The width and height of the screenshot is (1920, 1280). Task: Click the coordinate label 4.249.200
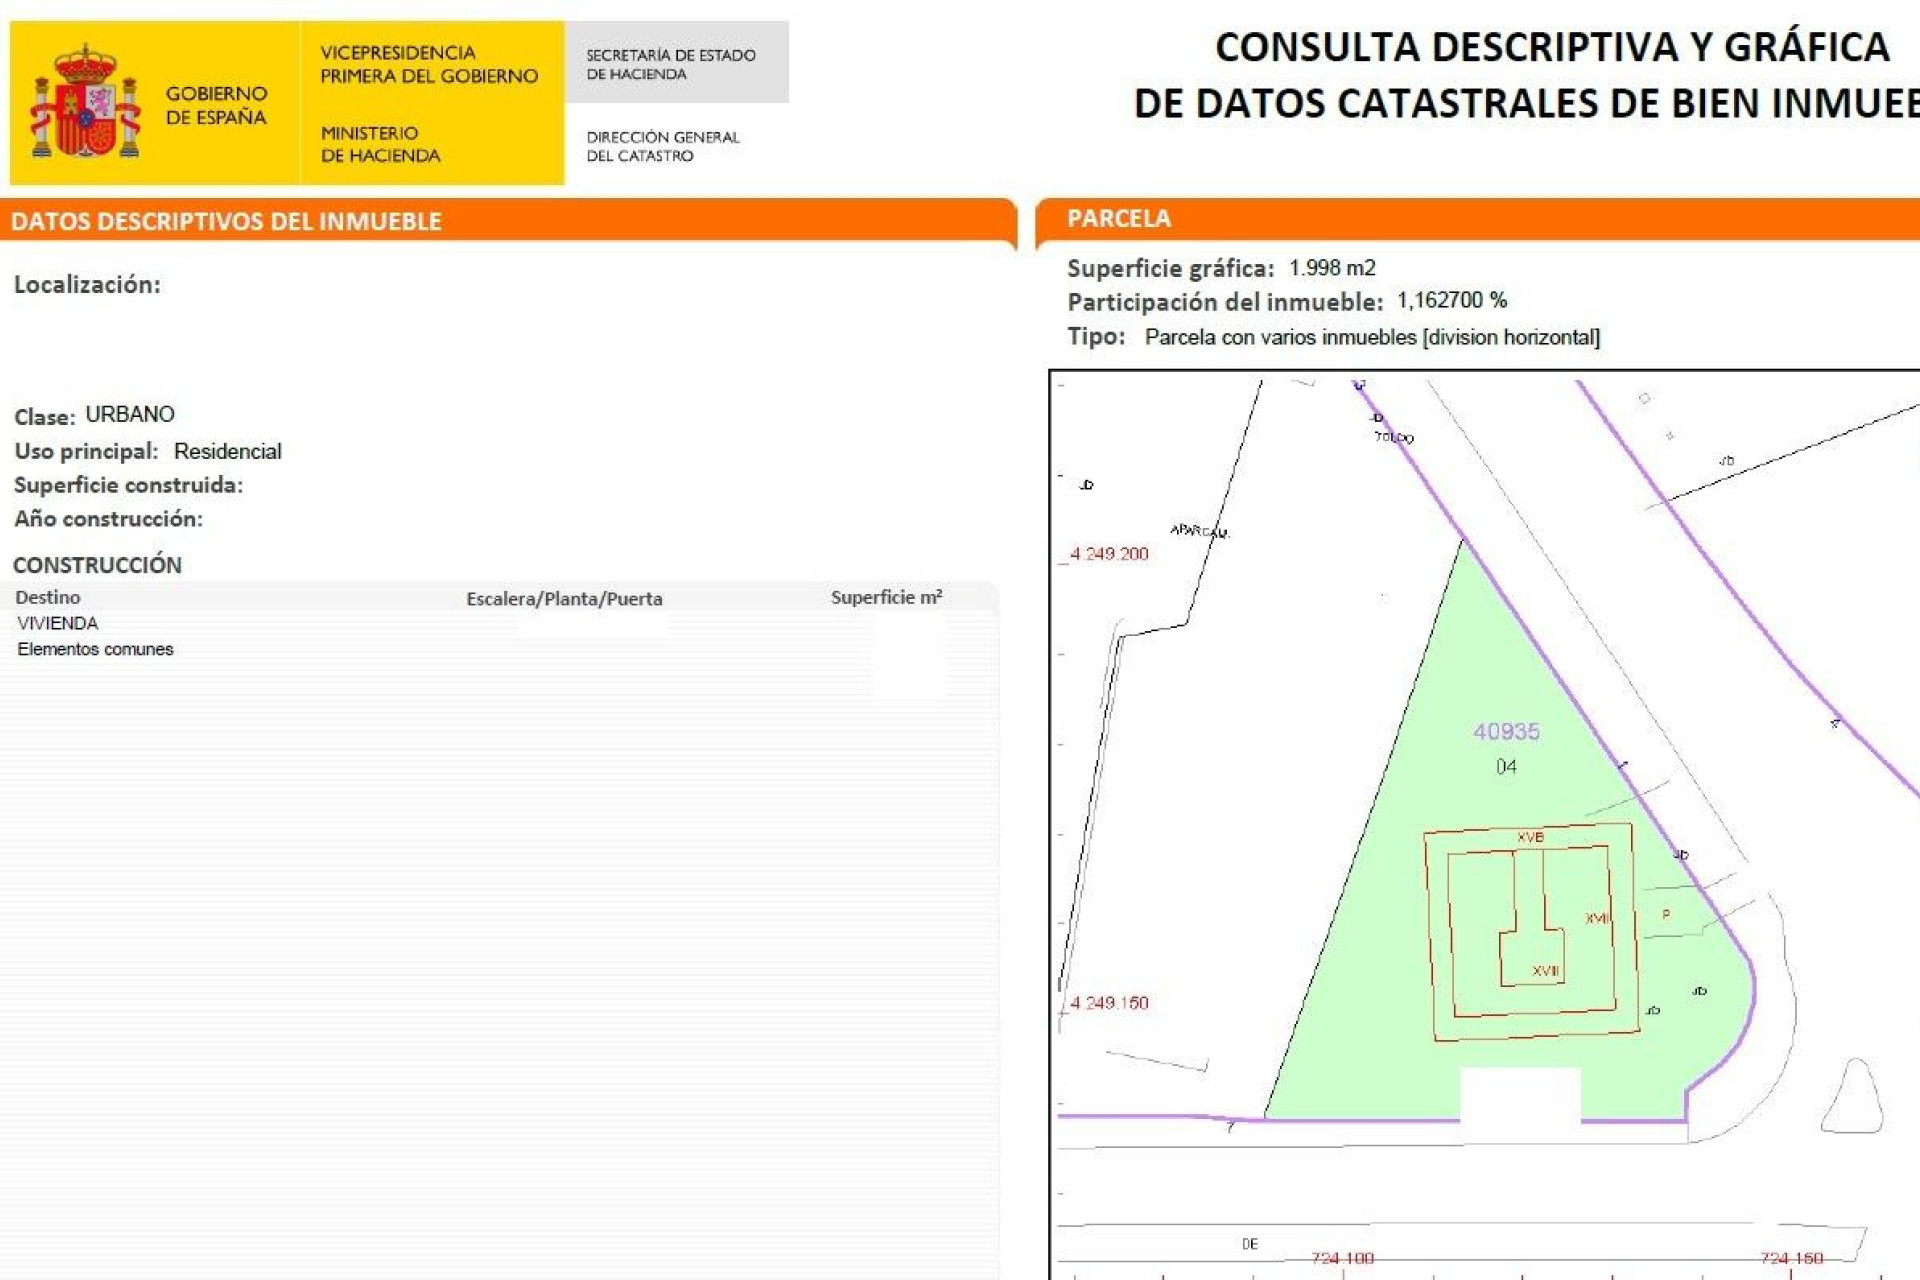[x=1108, y=552]
